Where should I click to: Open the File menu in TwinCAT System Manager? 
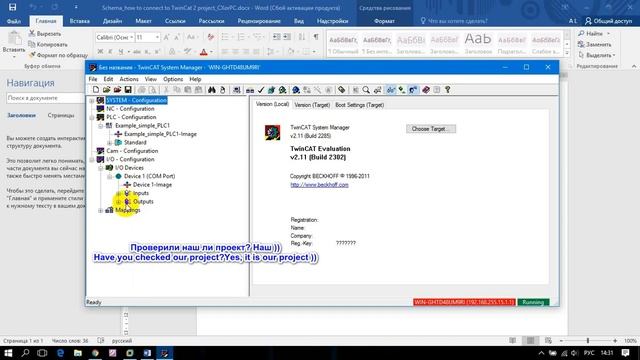[x=93, y=79]
